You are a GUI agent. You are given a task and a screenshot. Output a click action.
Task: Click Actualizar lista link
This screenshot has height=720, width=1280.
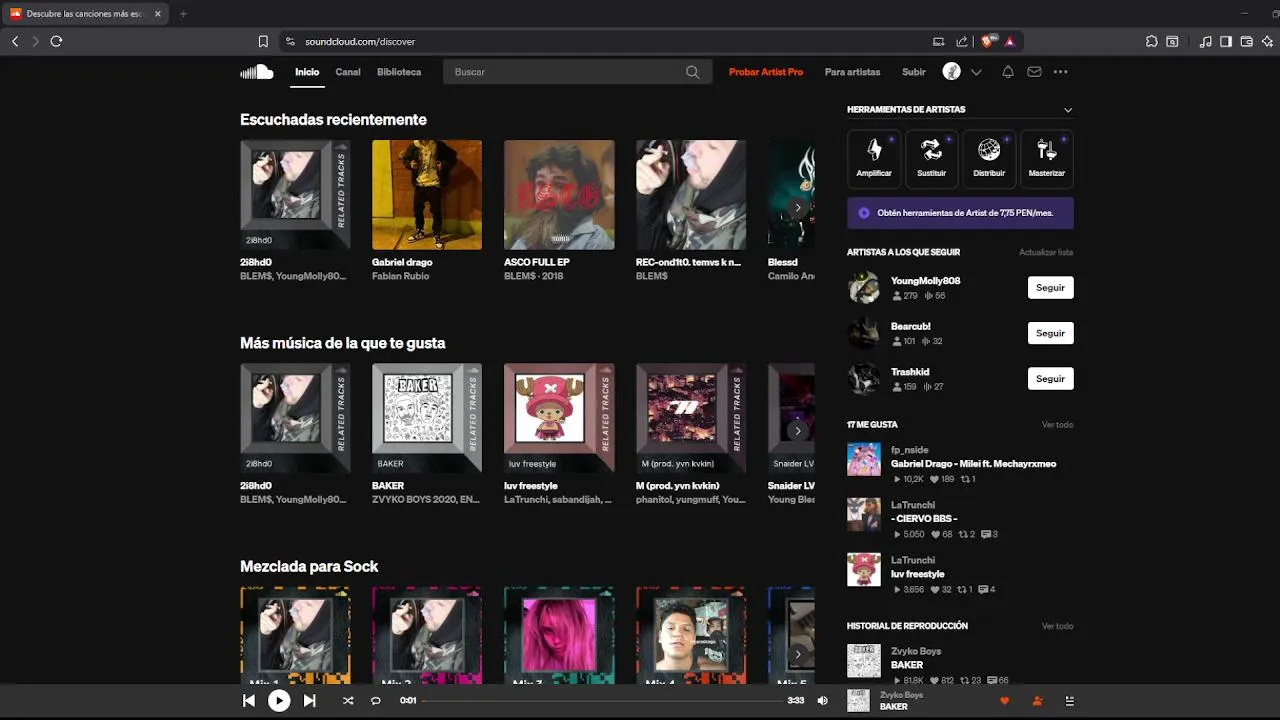point(1046,253)
